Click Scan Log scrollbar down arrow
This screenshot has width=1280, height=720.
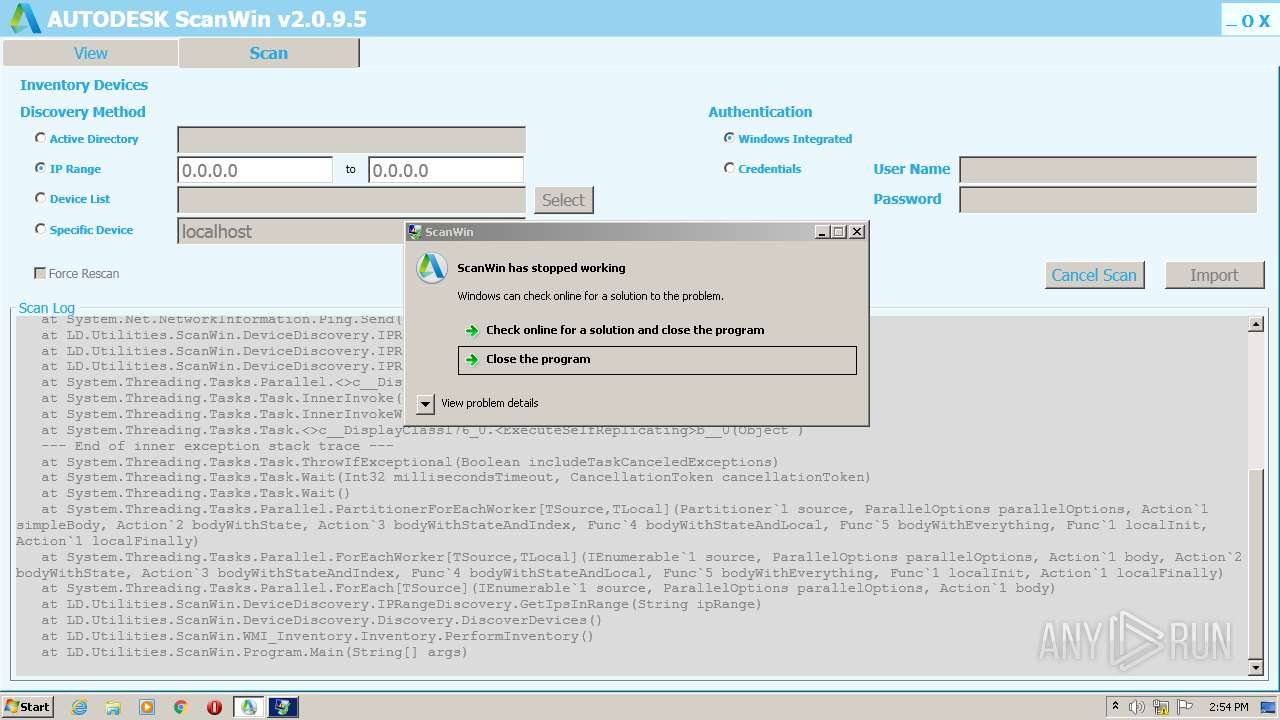[x=1256, y=668]
